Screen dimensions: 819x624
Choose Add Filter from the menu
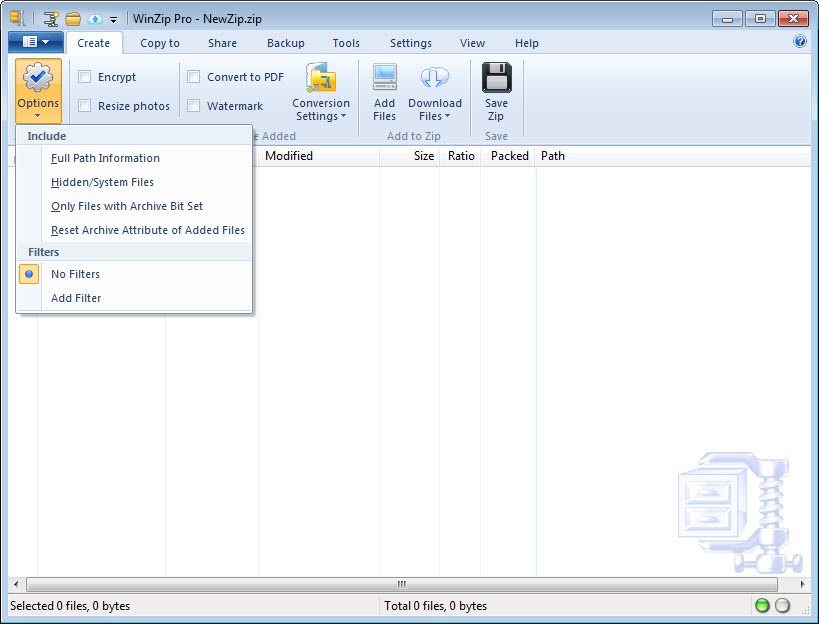tap(134, 298)
